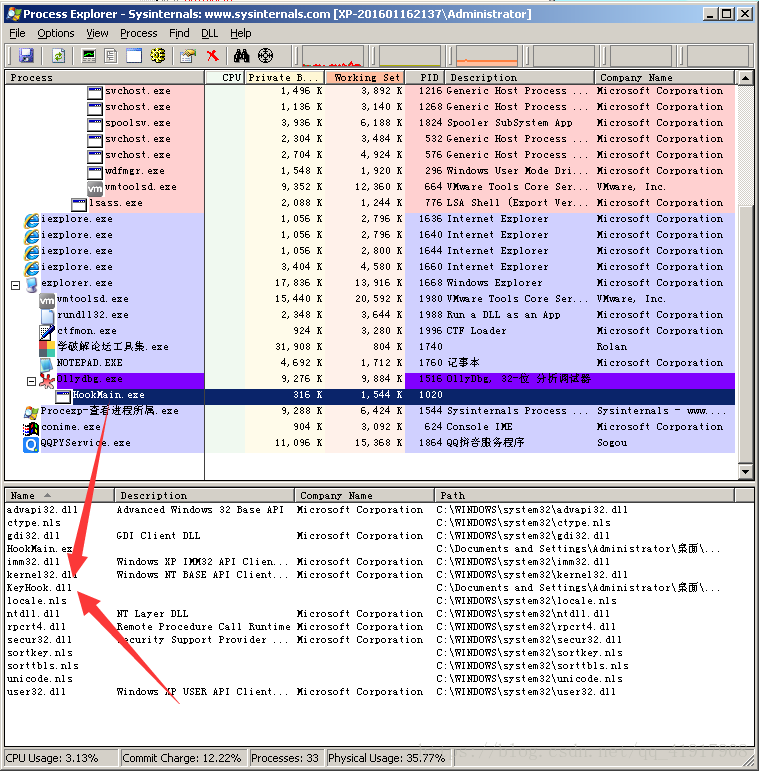
Task: Open the DLL menu
Action: click(209, 33)
